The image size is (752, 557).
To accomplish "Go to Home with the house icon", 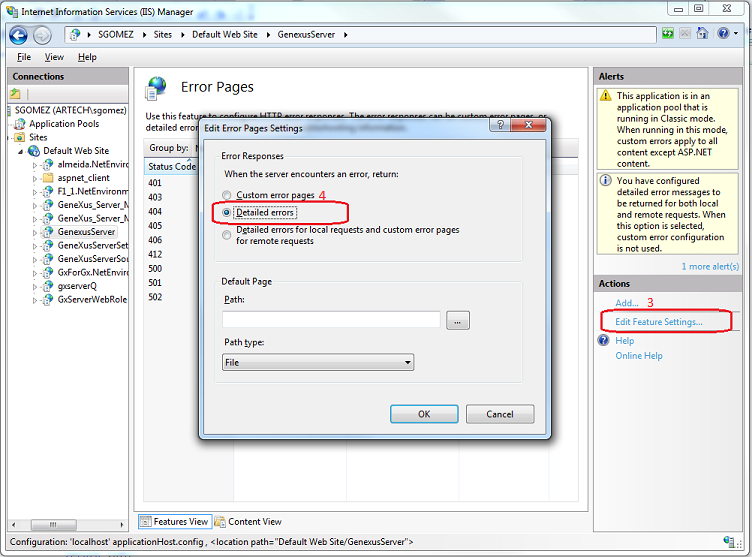I will (702, 33).
